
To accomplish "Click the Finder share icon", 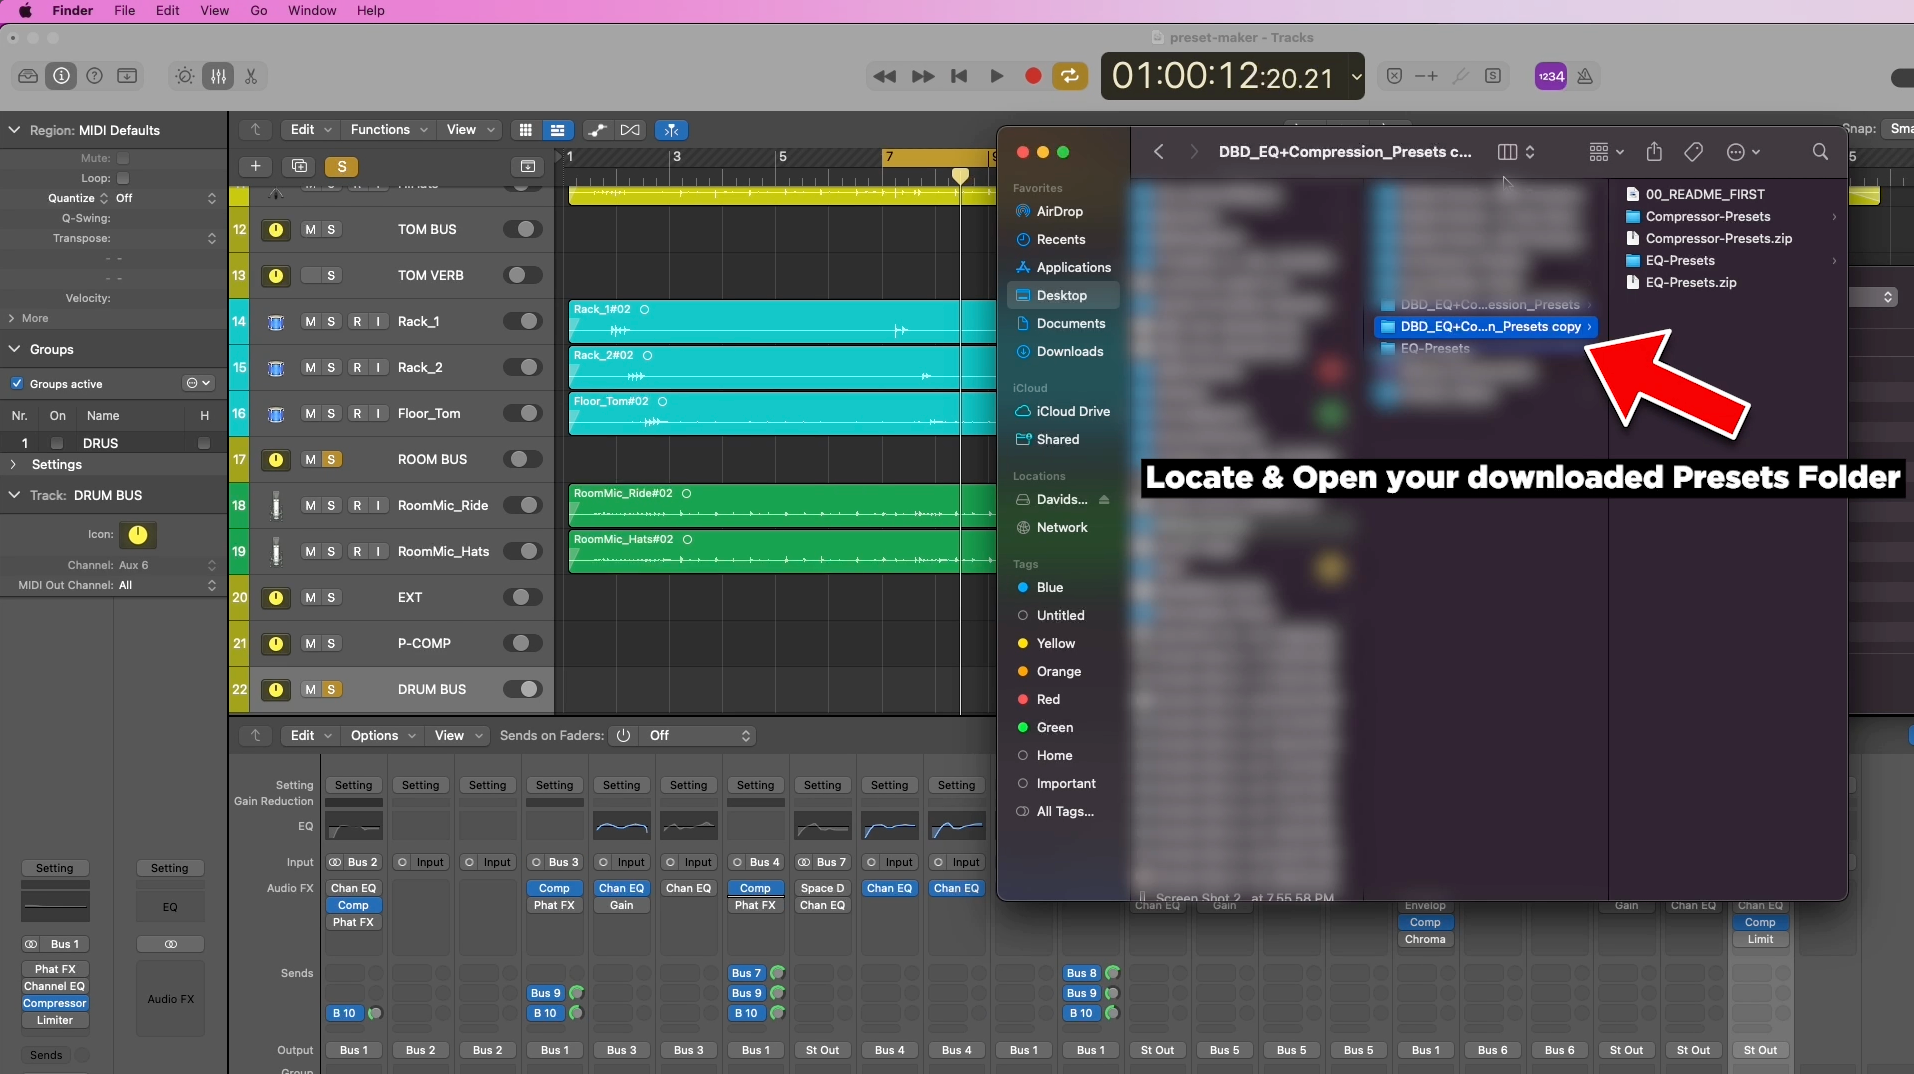I will pos(1654,152).
